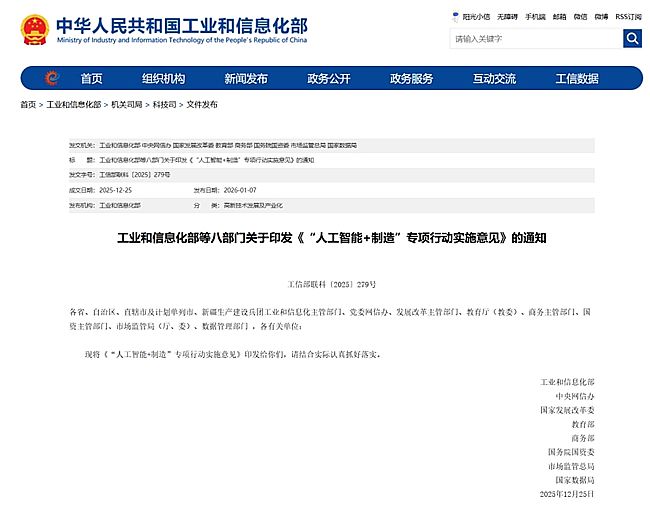This screenshot has width=650, height=507.
Task: Go to 新闻发布 in the navigation bar
Action: click(245, 78)
